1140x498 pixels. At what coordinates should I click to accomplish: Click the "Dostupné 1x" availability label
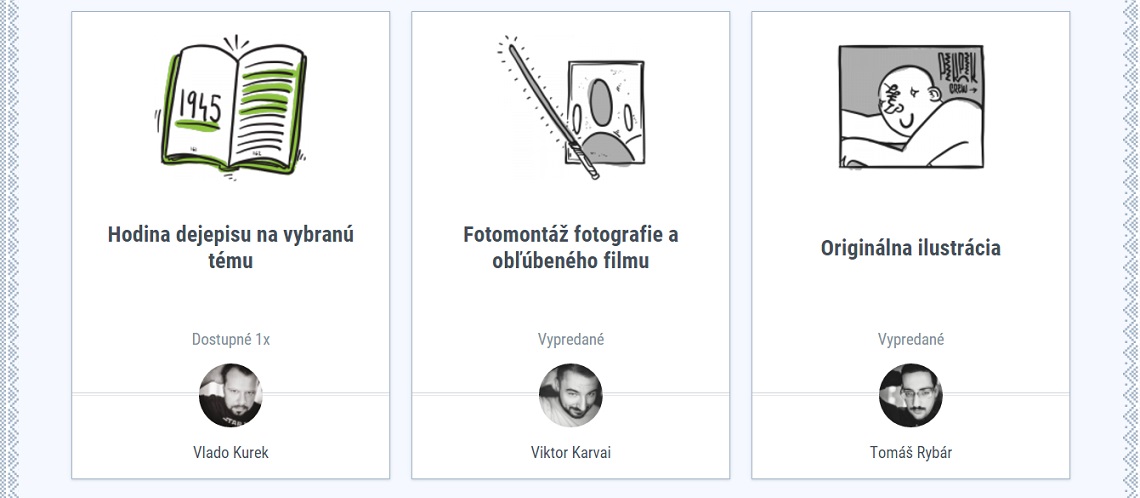231,339
